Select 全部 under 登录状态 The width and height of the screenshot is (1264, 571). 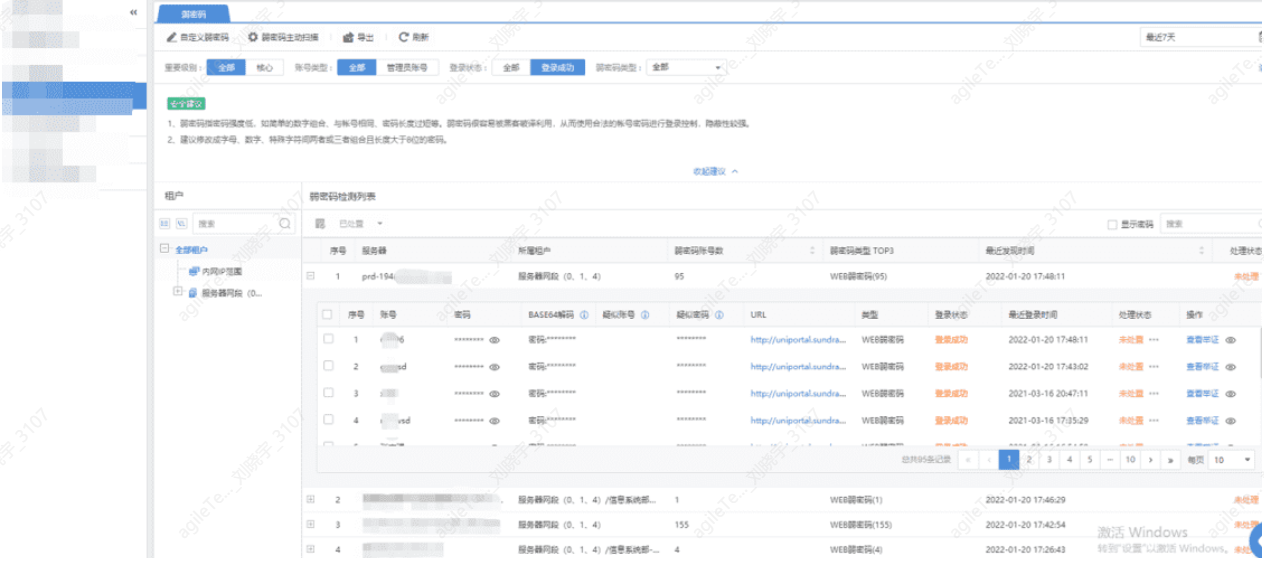[511, 68]
